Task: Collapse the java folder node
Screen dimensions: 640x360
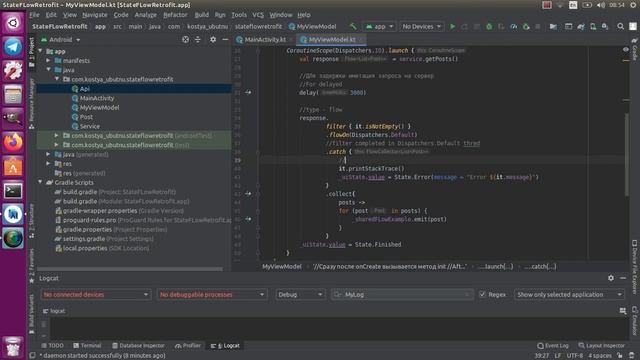Action: [49, 70]
